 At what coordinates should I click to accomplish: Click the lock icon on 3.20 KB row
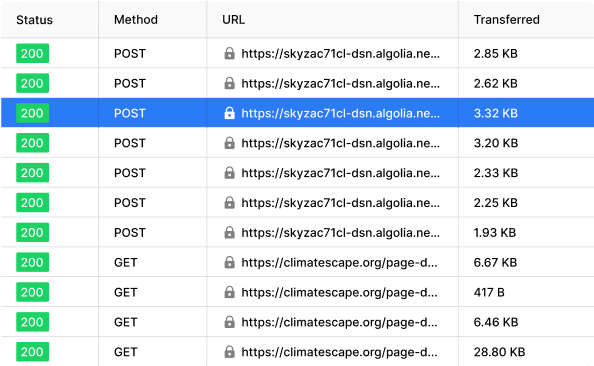click(229, 143)
